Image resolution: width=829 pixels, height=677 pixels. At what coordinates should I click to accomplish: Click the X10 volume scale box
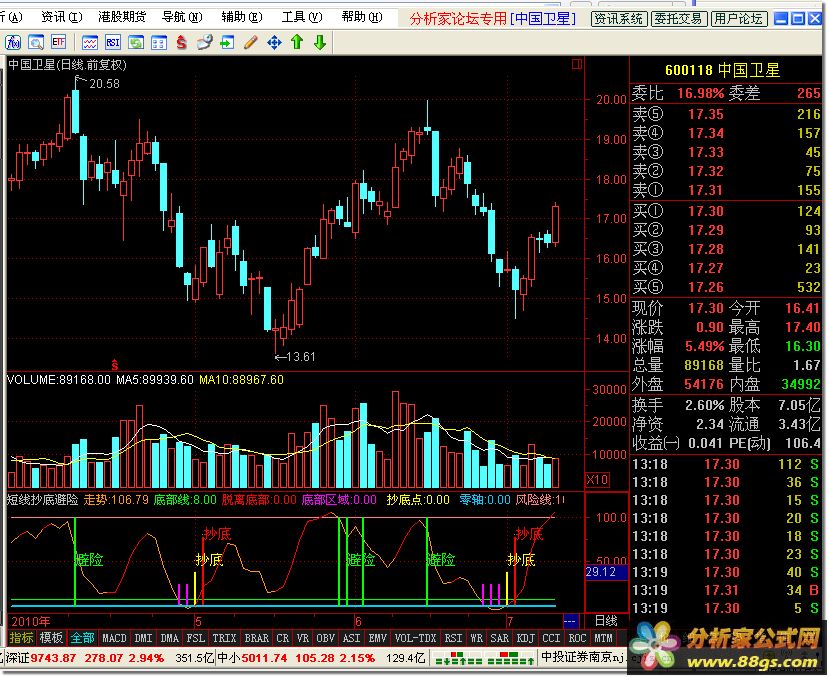point(597,480)
